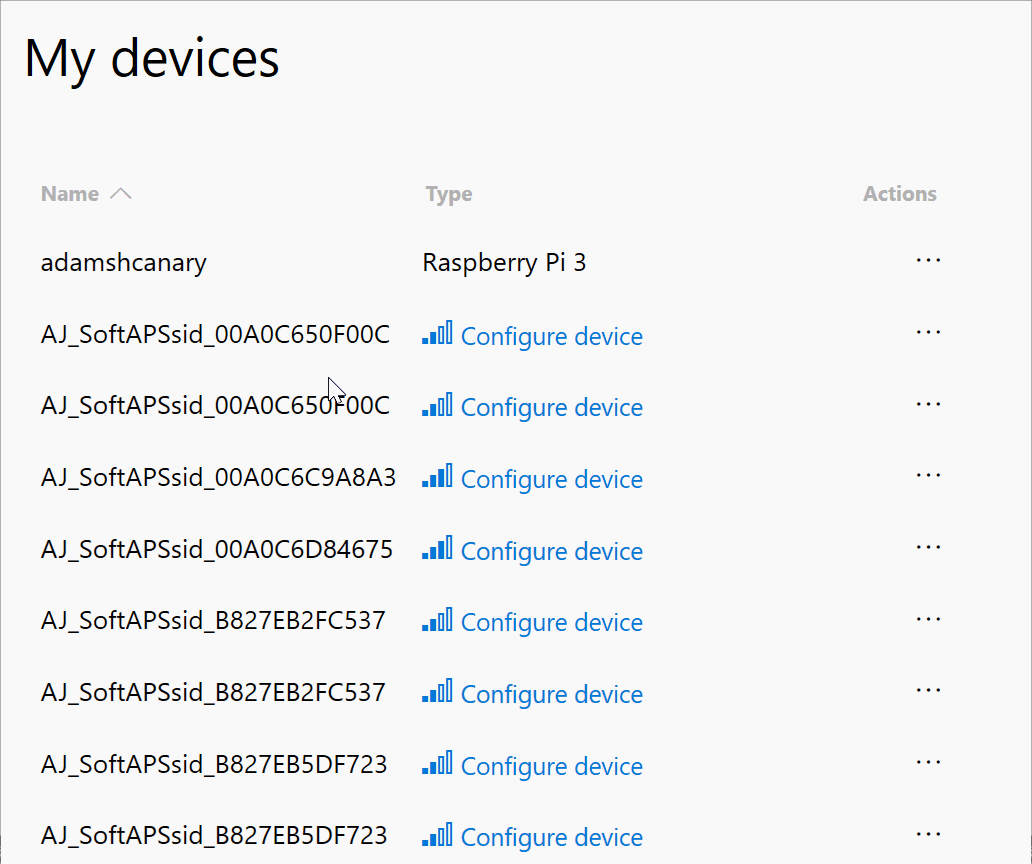Configure device AJ_SoftAPSsid_00A0C6C9A8A3
This screenshot has height=864, width=1032.
pyautogui.click(x=552, y=479)
